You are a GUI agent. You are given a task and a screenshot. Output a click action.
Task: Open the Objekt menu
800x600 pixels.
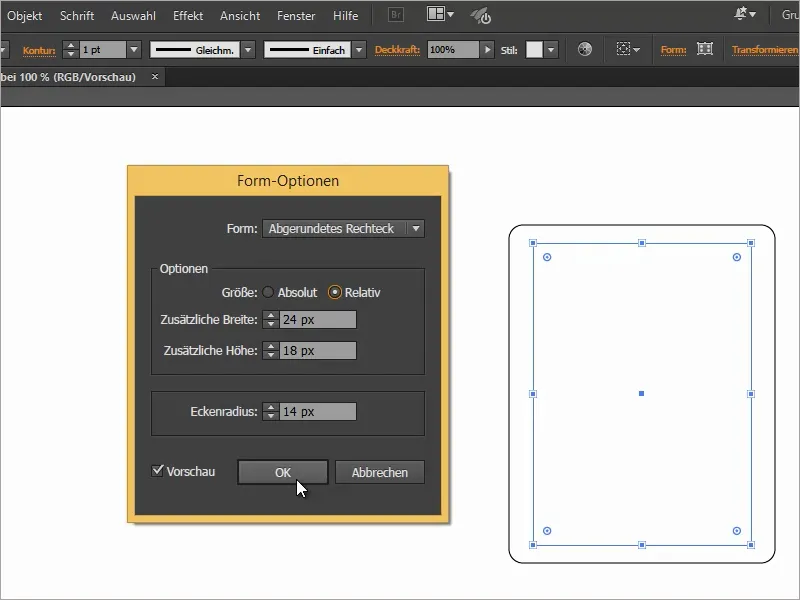click(x=24, y=16)
